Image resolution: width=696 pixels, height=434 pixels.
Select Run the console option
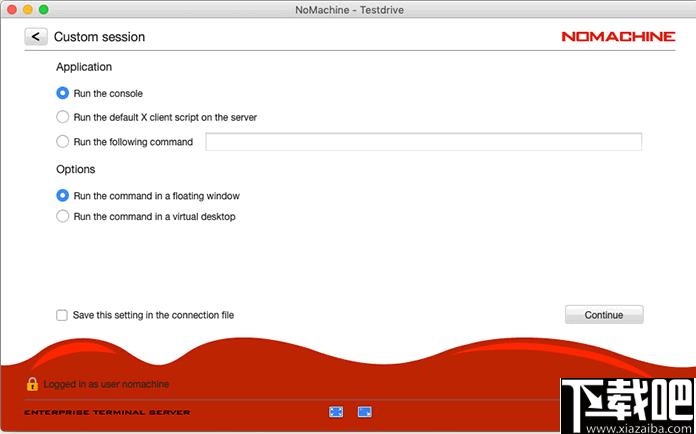[63, 93]
